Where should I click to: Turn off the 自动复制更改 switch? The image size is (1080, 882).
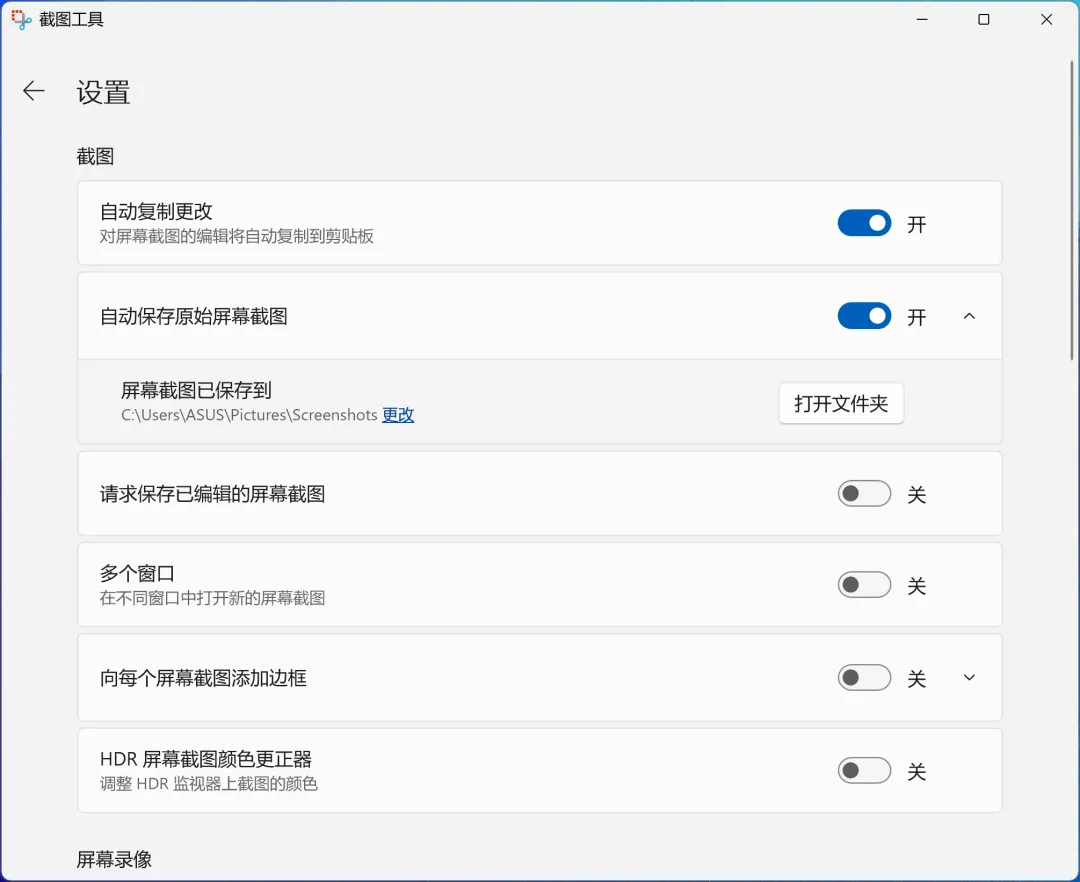tap(864, 223)
